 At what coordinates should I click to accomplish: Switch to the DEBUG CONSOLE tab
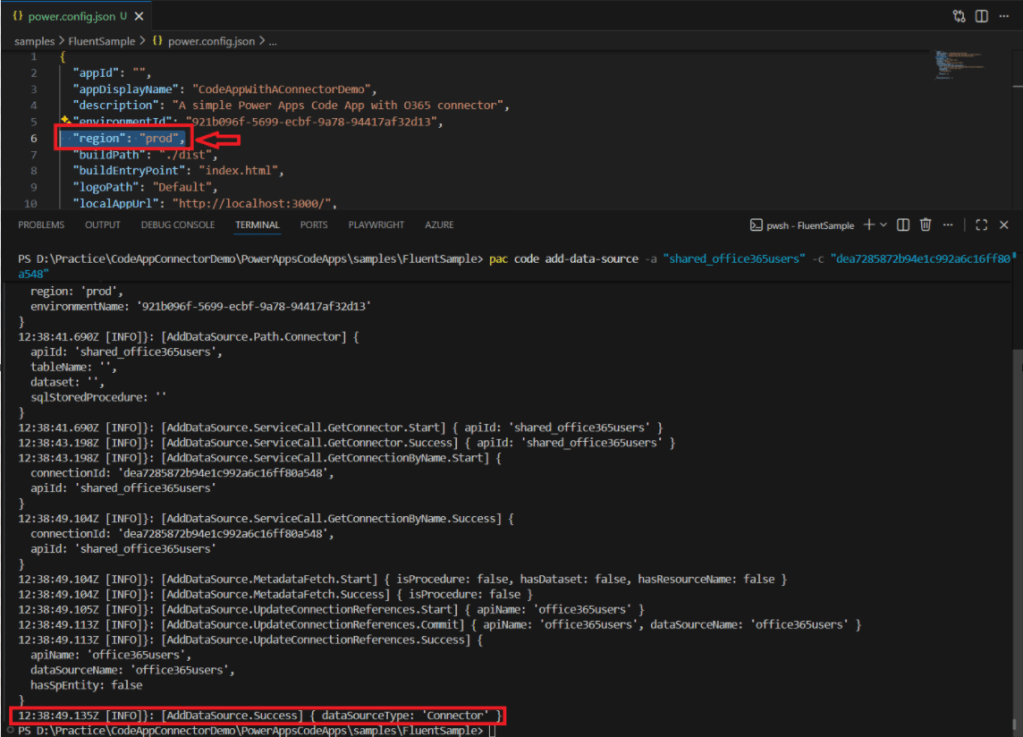[177, 225]
